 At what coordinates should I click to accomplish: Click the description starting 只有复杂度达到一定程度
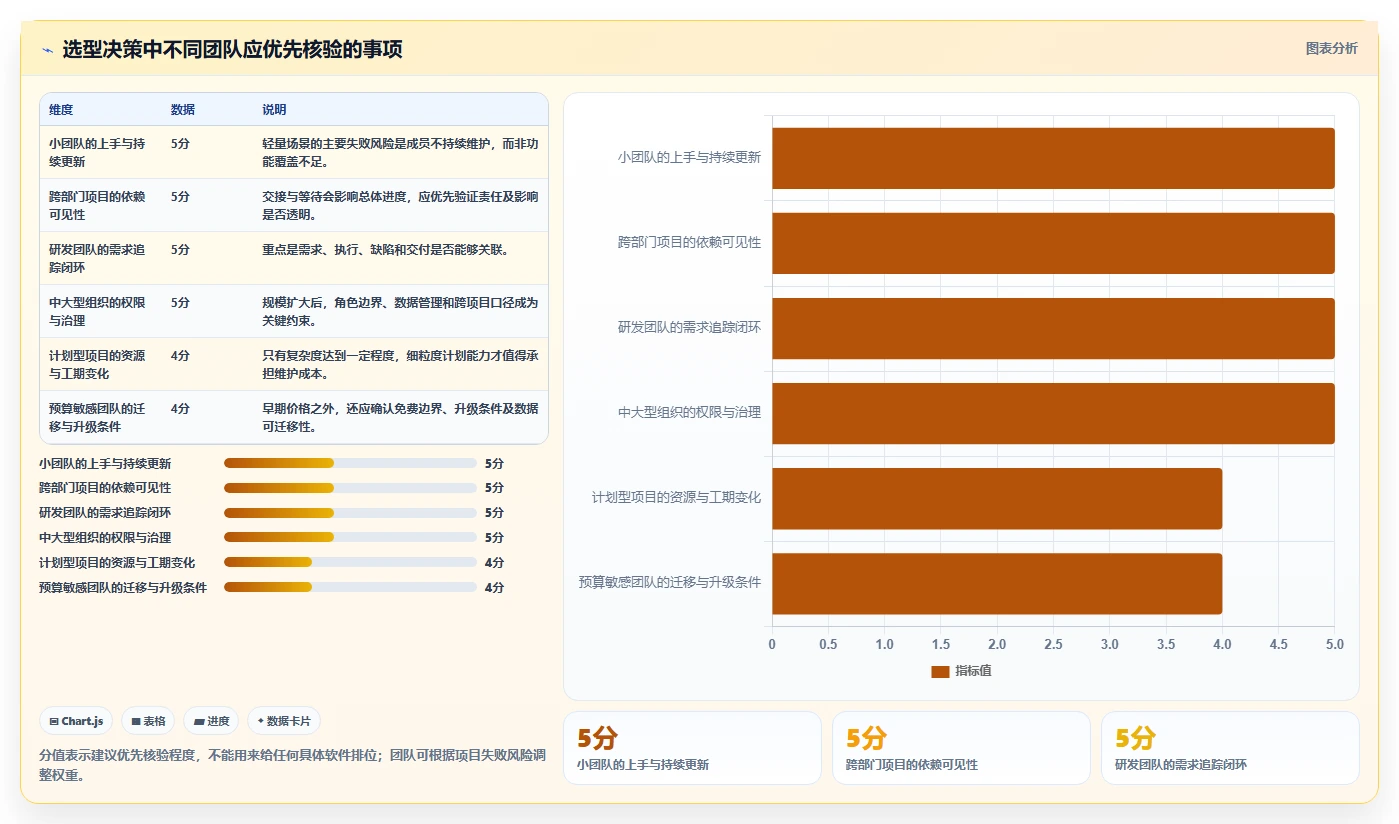400,364
